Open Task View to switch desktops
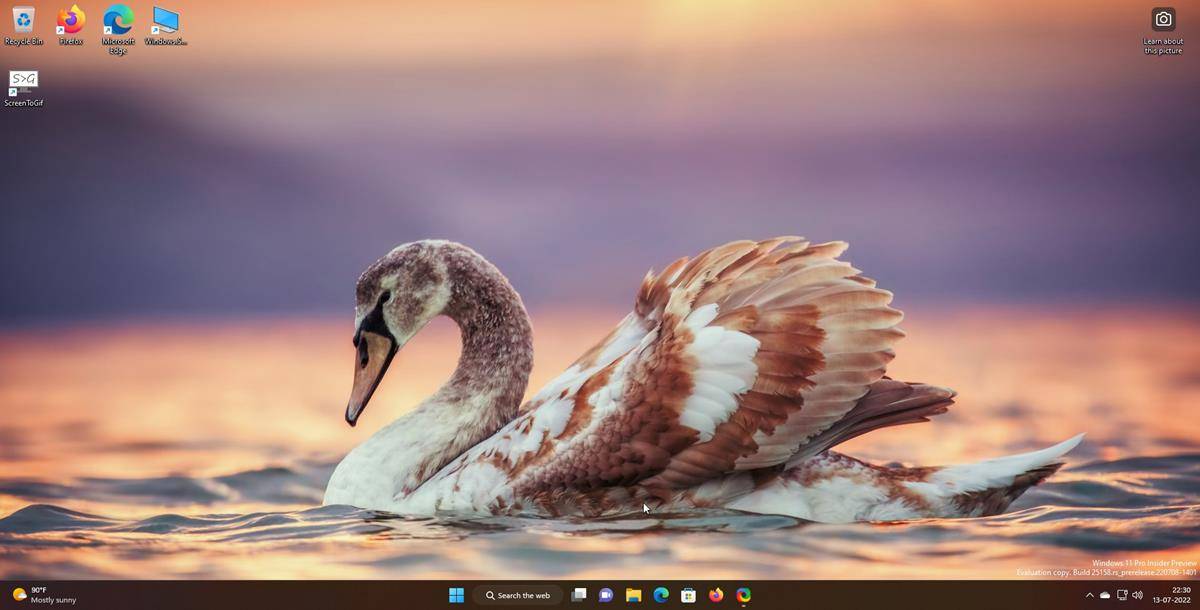Image resolution: width=1200 pixels, height=610 pixels. coord(579,595)
